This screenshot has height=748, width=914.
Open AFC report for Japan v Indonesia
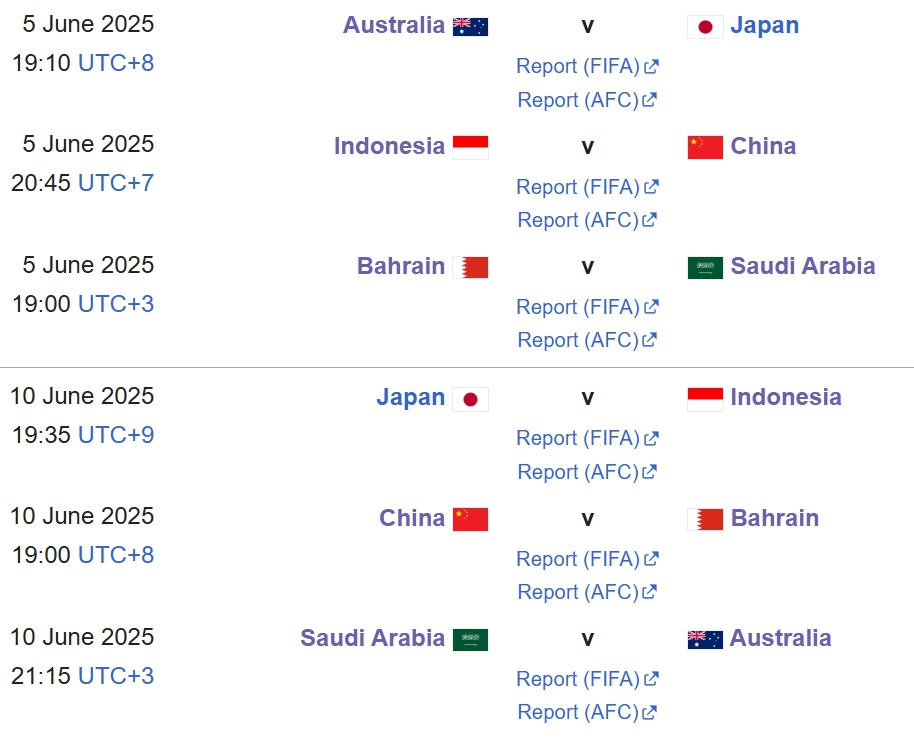[x=577, y=472]
